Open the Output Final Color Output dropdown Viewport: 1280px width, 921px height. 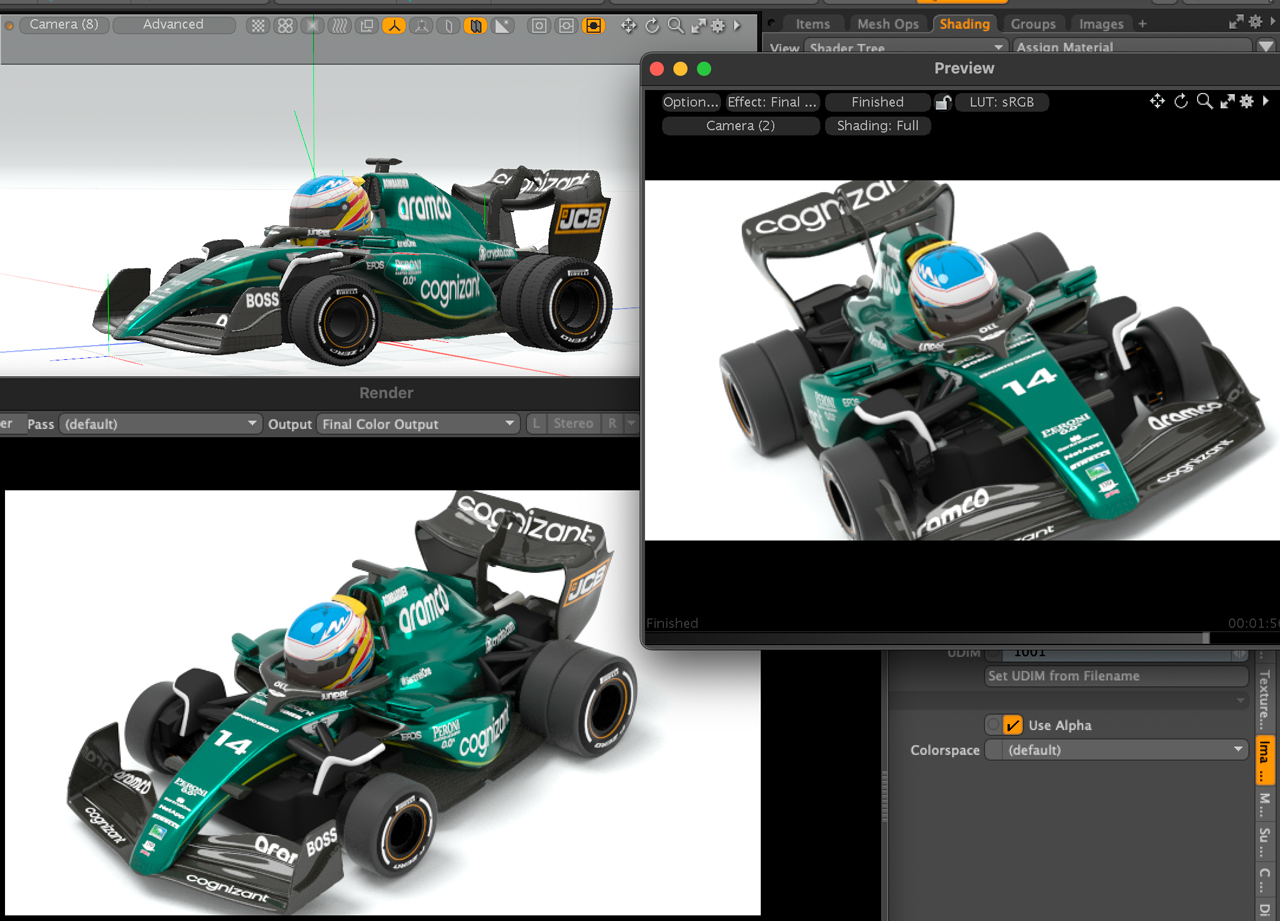(418, 424)
